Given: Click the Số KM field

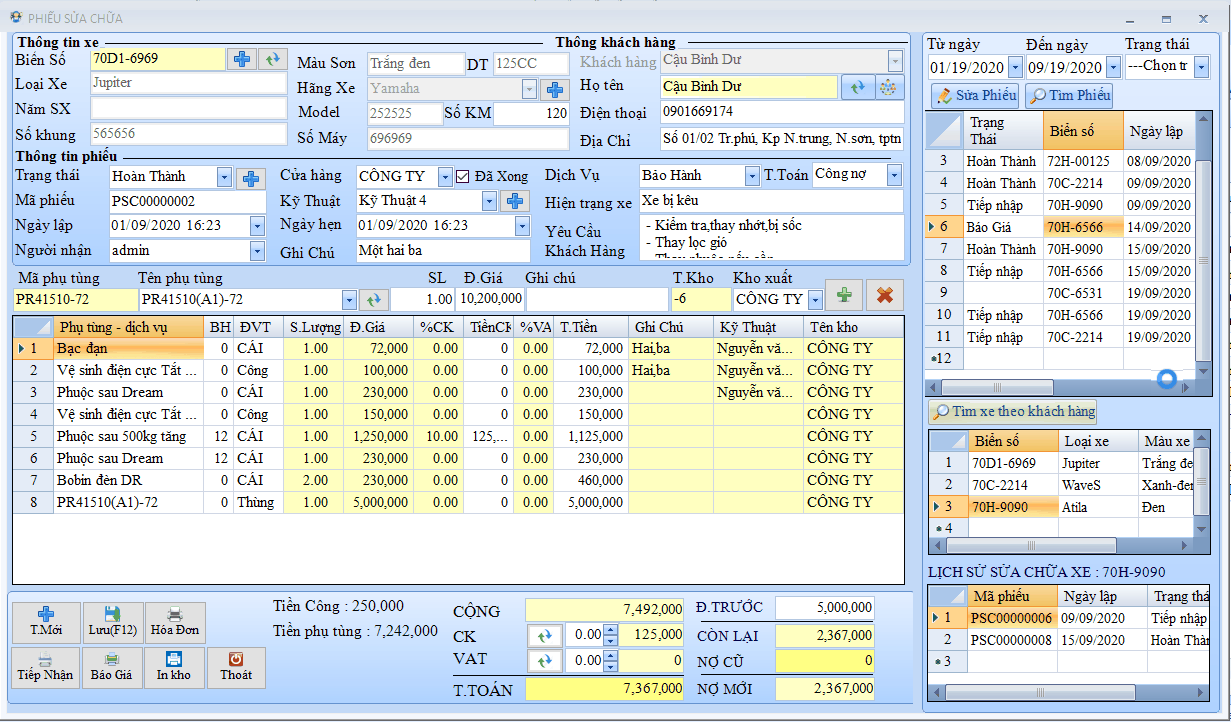Looking at the screenshot, I should 531,114.
